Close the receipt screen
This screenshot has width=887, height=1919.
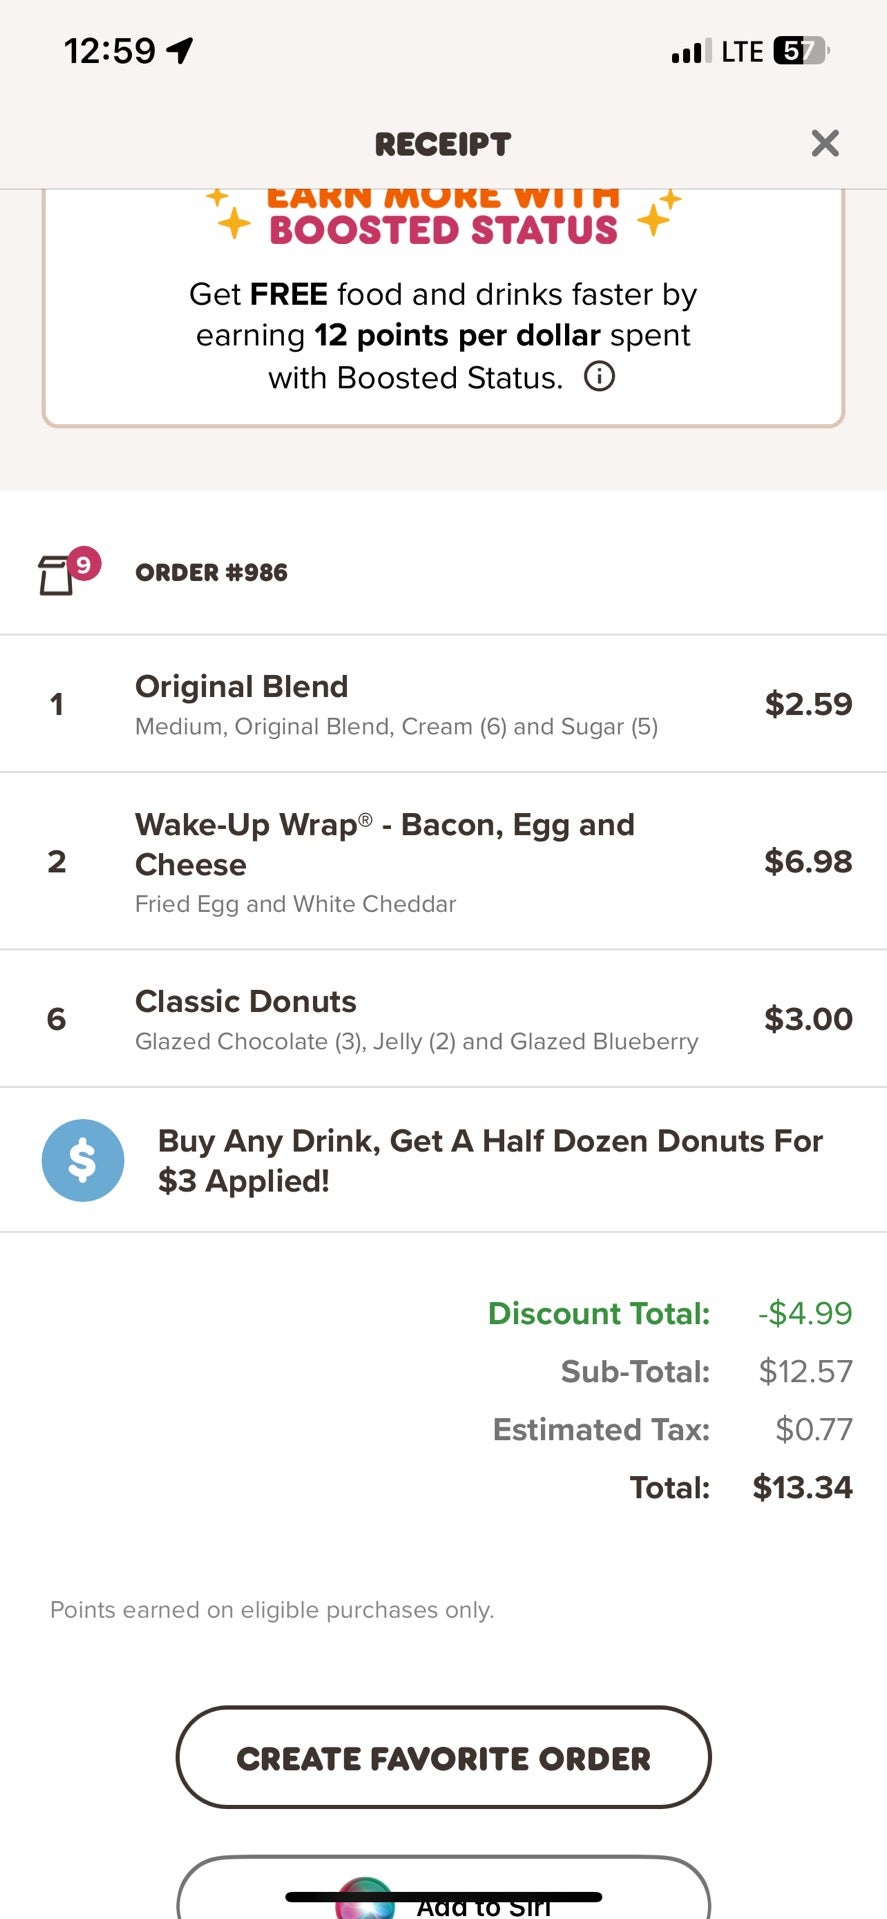(825, 143)
